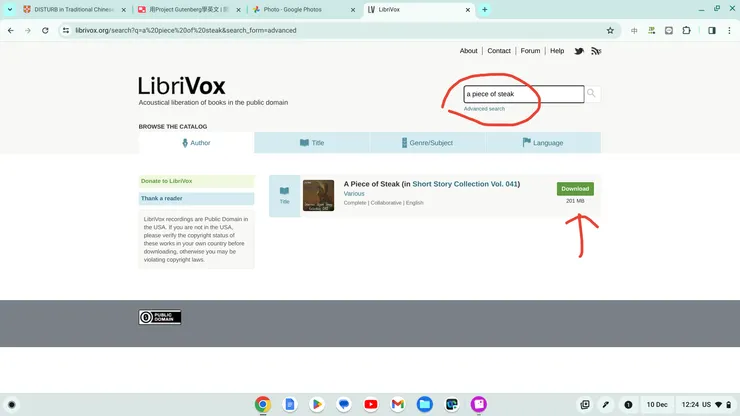The width and height of the screenshot is (740, 416).
Task: Launch Google Docs from the shelf
Action: [x=290, y=405]
